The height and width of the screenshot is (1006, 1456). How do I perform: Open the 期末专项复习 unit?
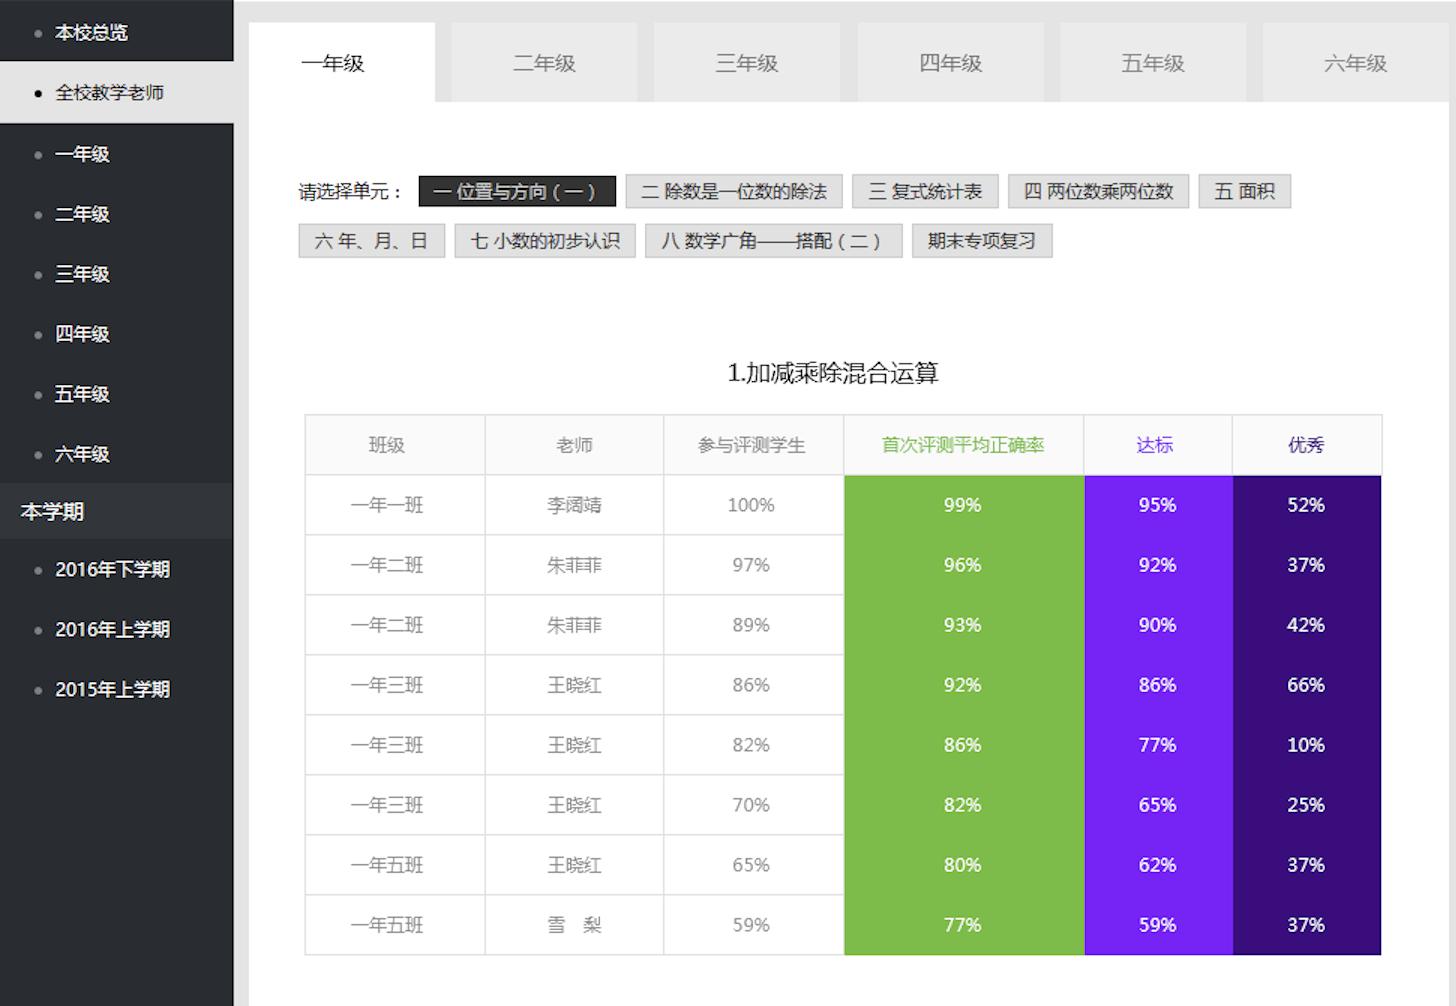tap(981, 241)
